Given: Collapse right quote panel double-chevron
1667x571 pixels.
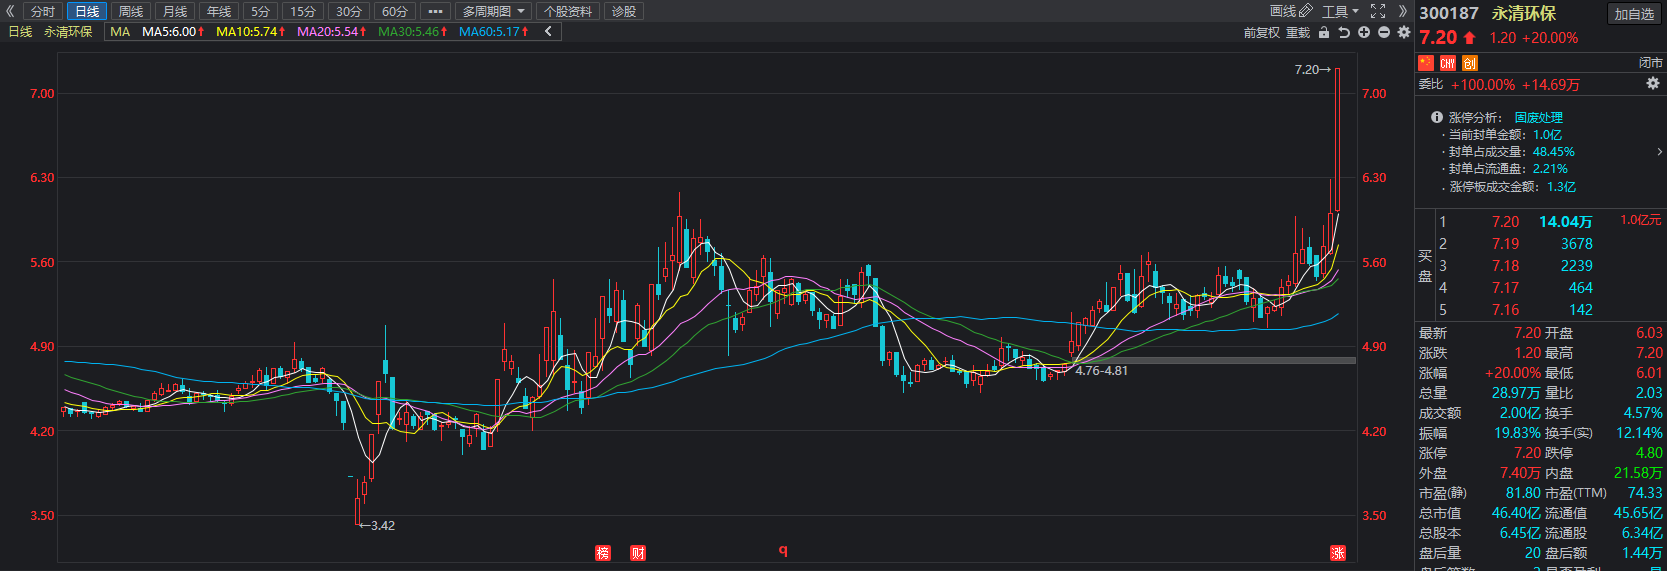Looking at the screenshot, I should (1403, 11).
